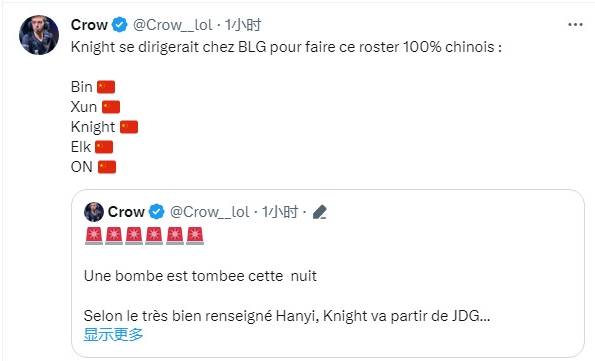The image size is (595, 361).
Task: Click the first red siren emoji
Action: (94, 236)
